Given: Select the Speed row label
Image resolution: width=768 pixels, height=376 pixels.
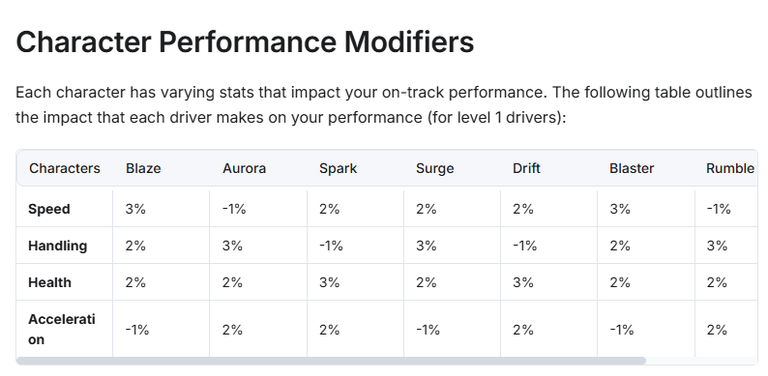Looking at the screenshot, I should coord(49,209).
